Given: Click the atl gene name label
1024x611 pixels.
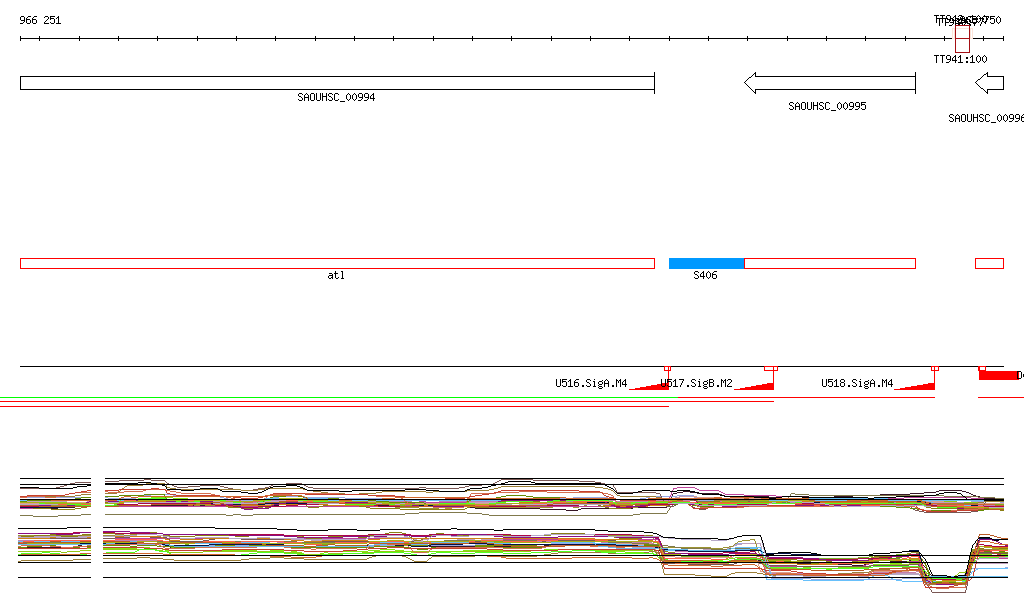Looking at the screenshot, I should tap(336, 275).
